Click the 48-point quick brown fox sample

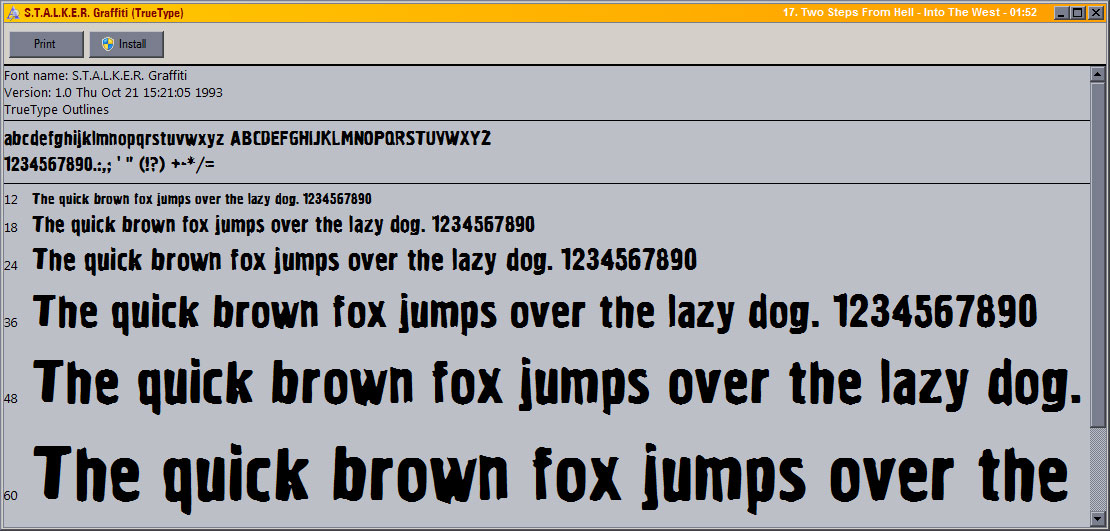point(559,387)
